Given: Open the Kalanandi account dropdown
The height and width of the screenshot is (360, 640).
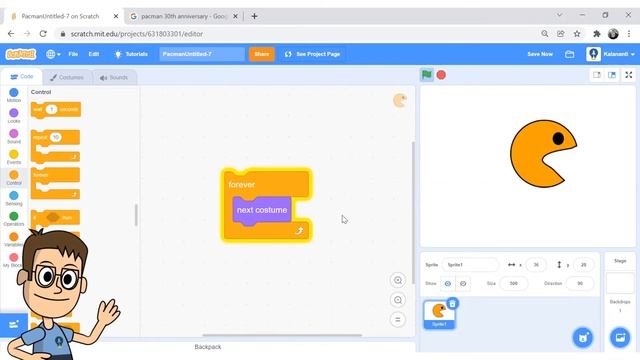Looking at the screenshot, I should tap(611, 54).
